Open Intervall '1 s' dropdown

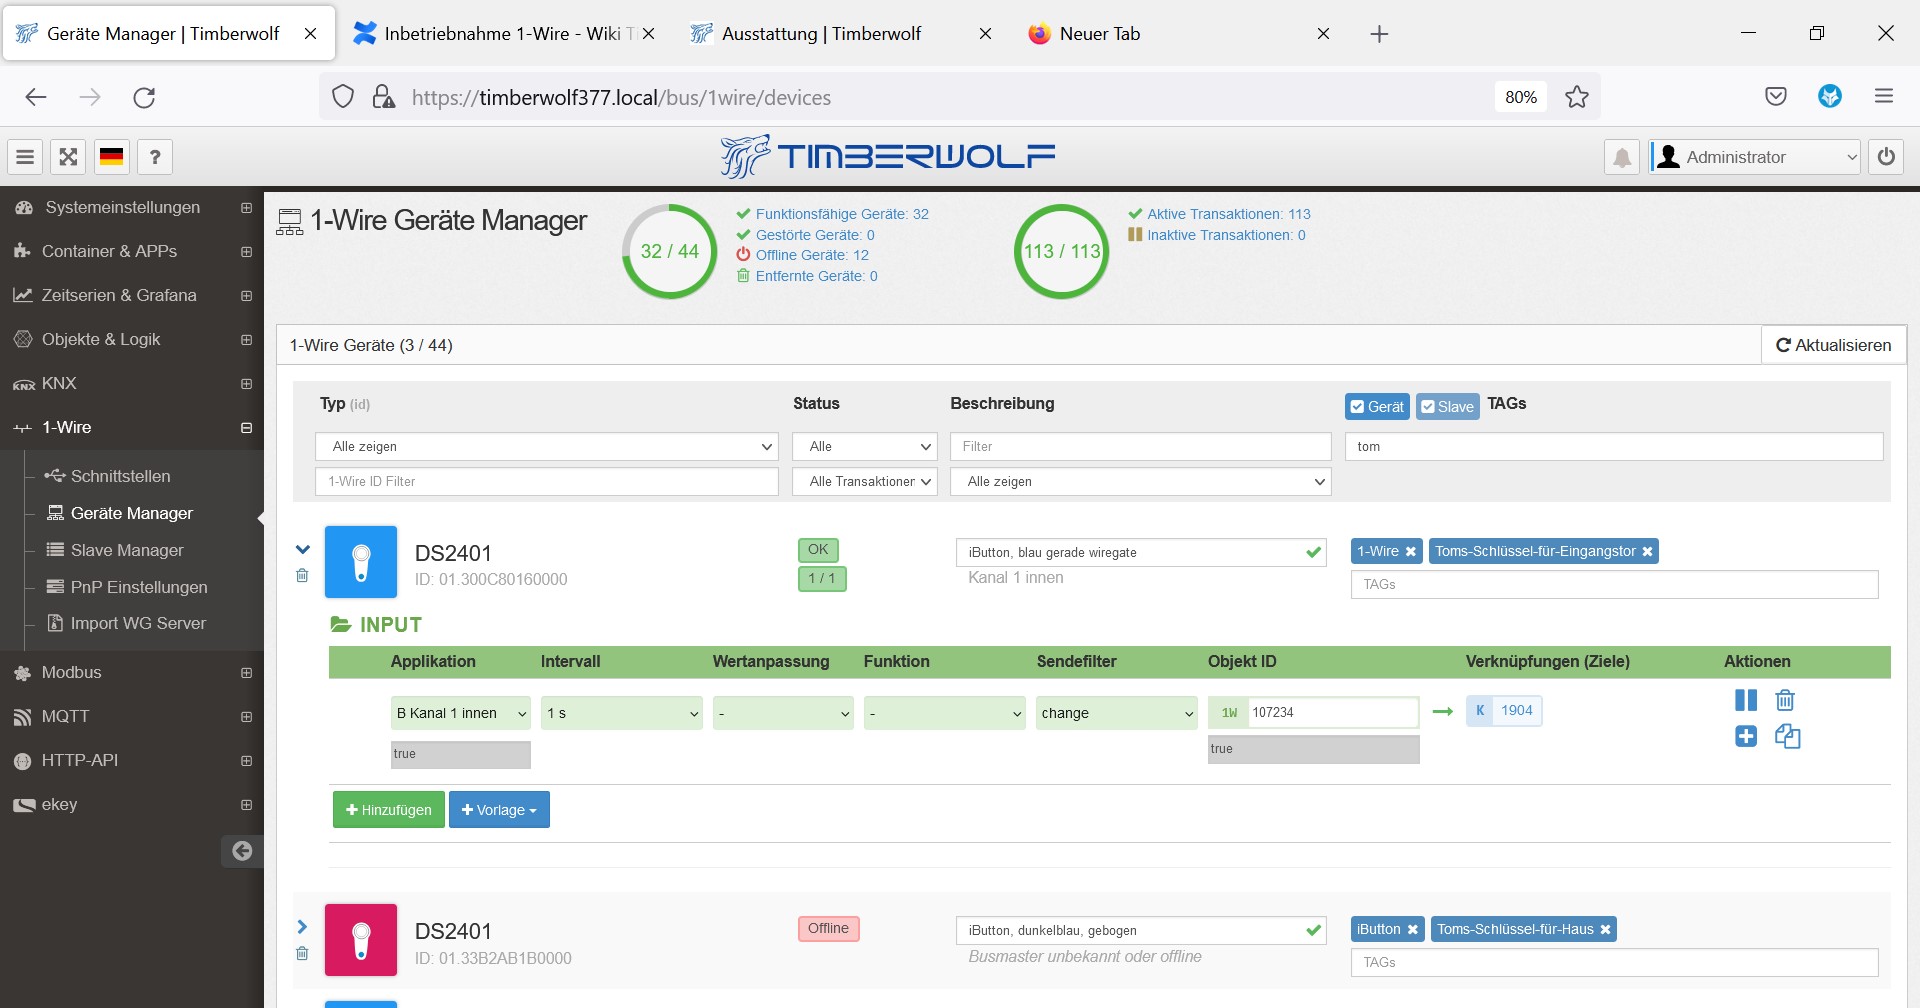[x=622, y=713]
